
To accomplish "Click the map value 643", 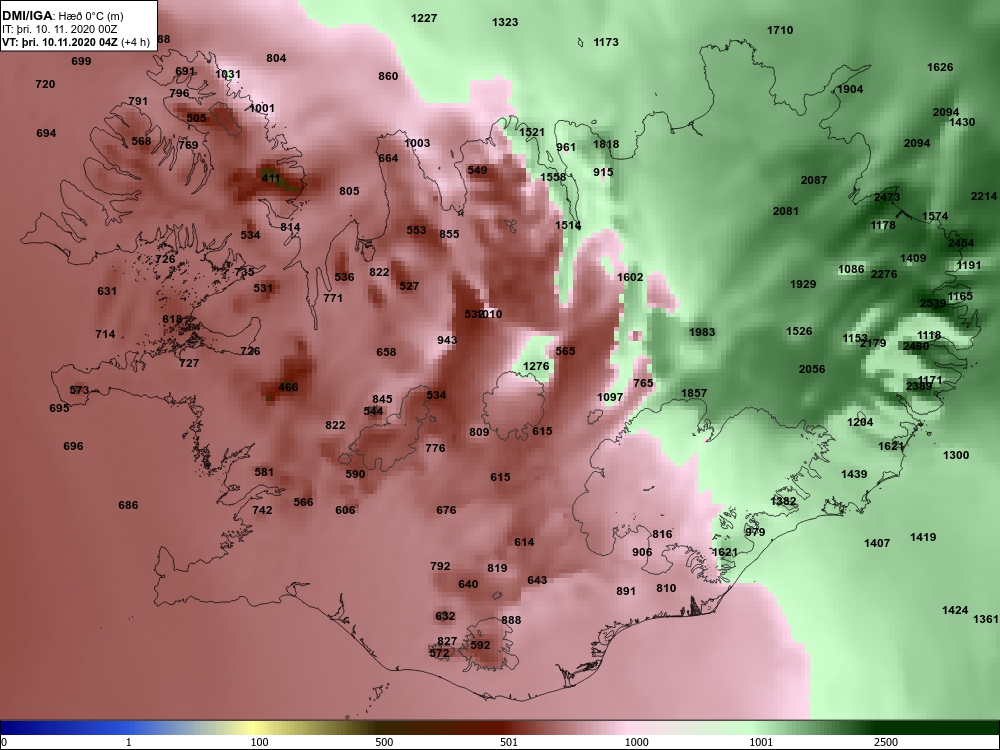I will 537,580.
